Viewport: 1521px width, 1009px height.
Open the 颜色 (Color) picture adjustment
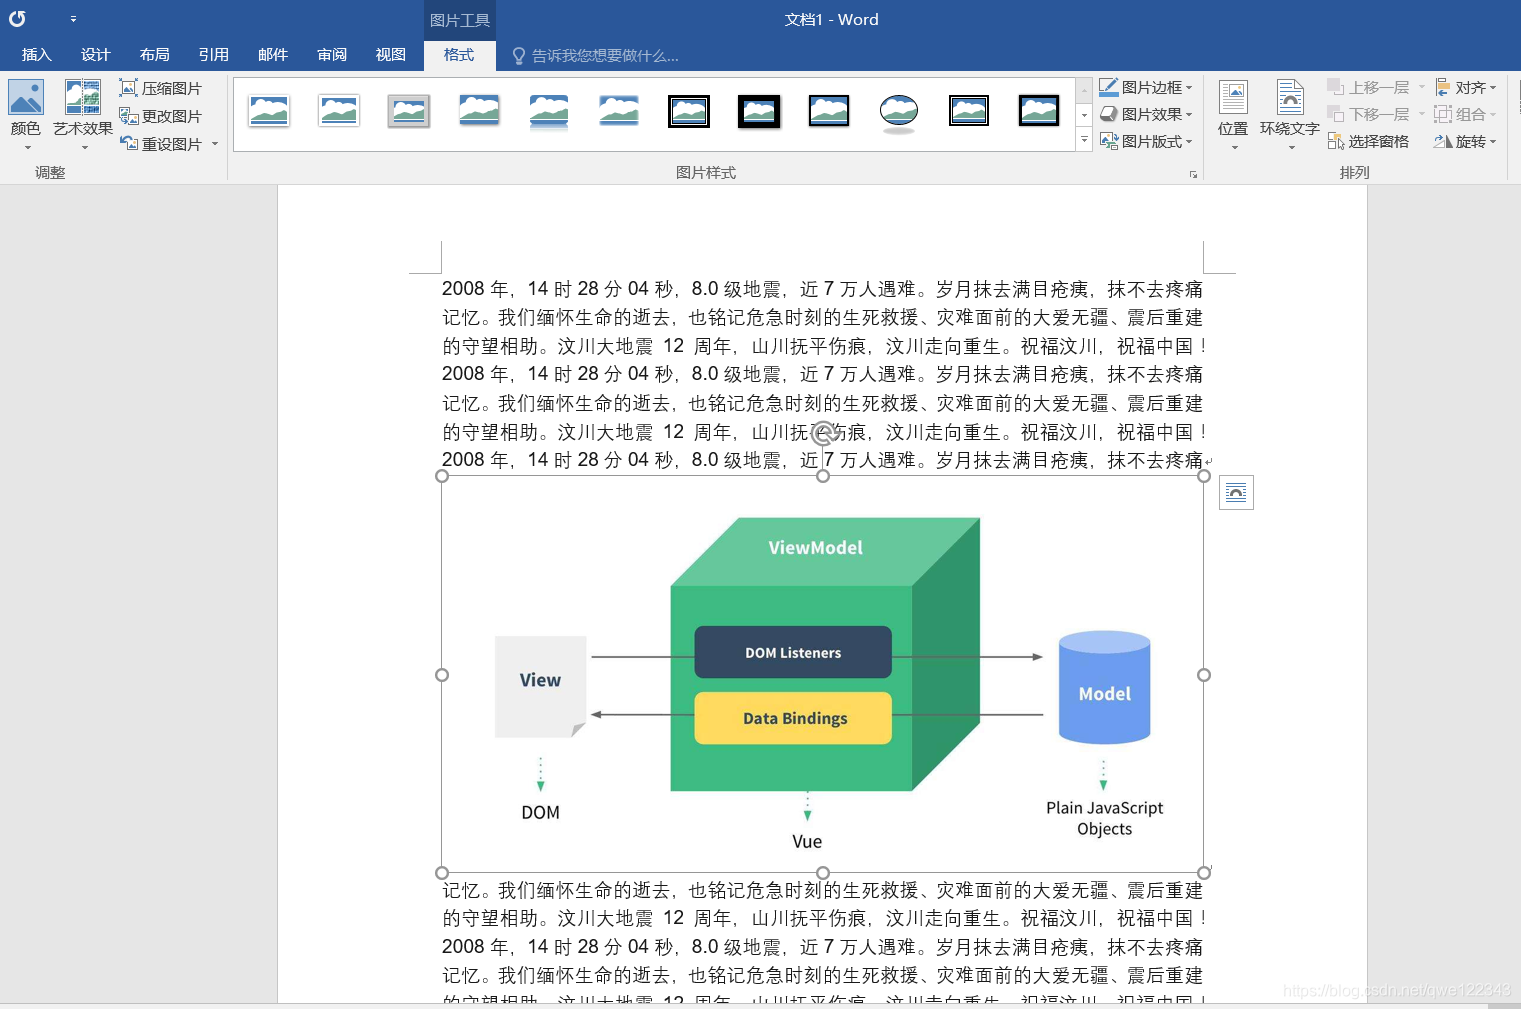tap(26, 114)
